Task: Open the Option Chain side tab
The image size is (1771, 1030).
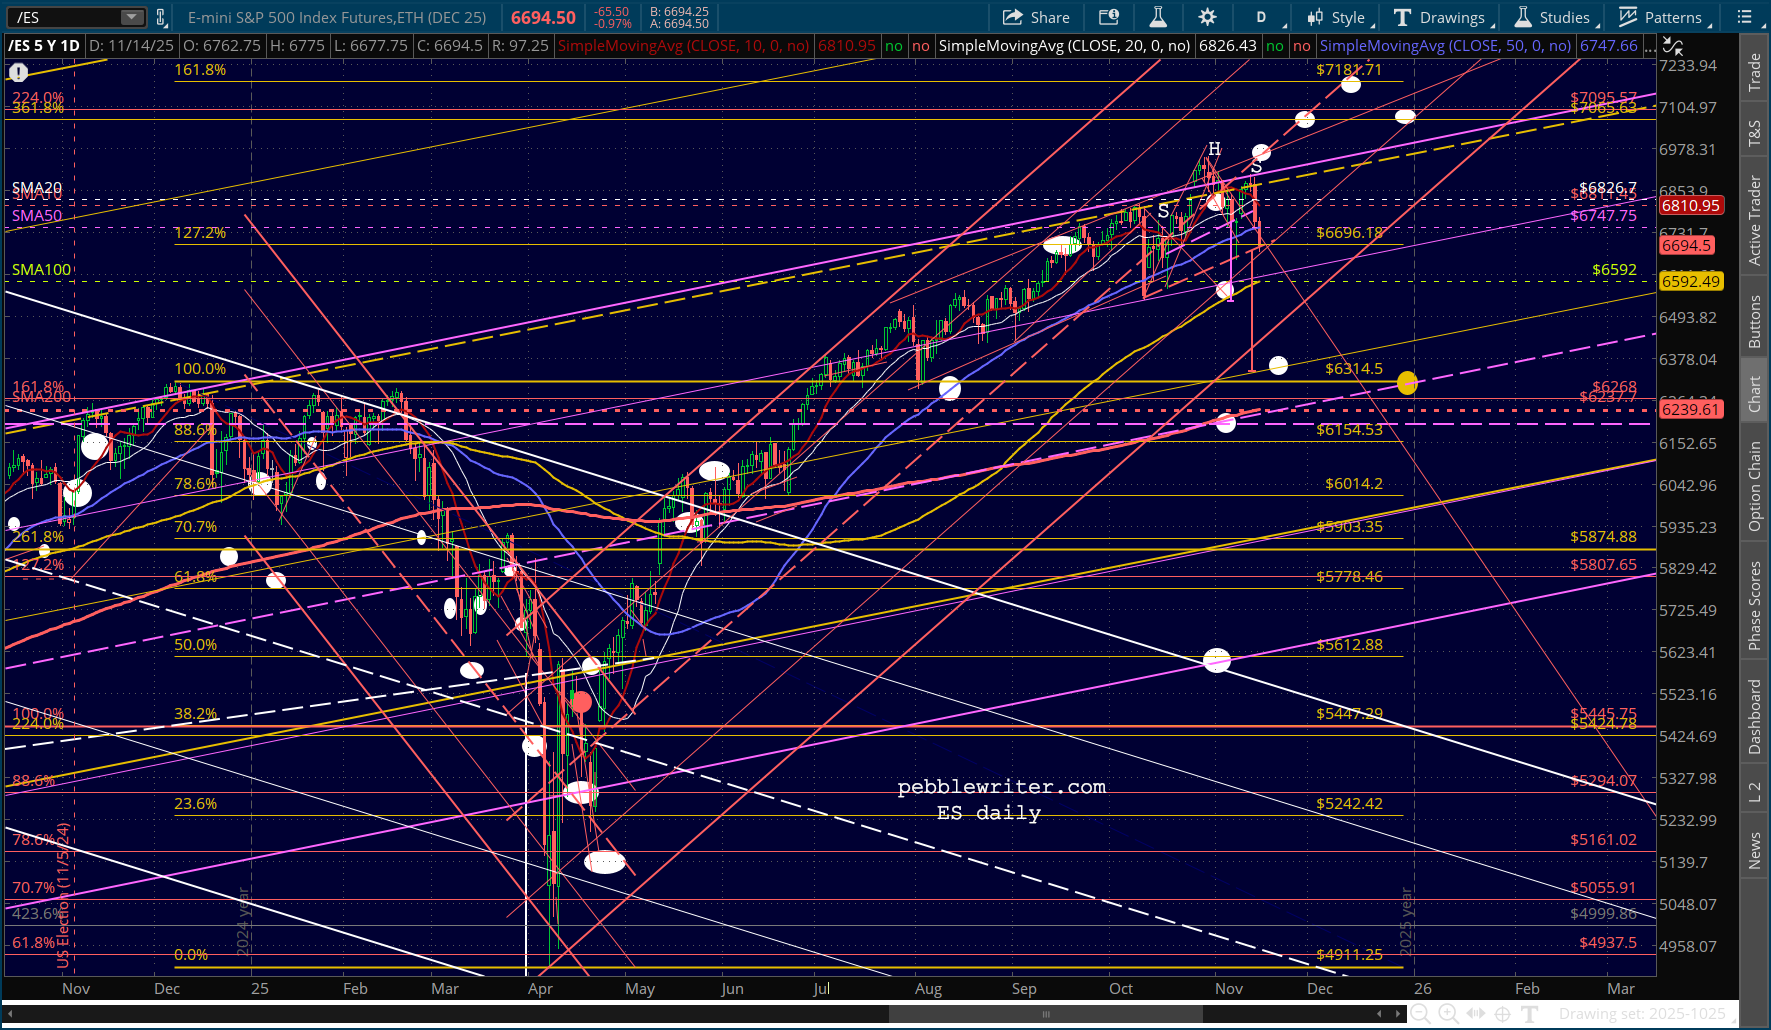Action: click(x=1754, y=487)
